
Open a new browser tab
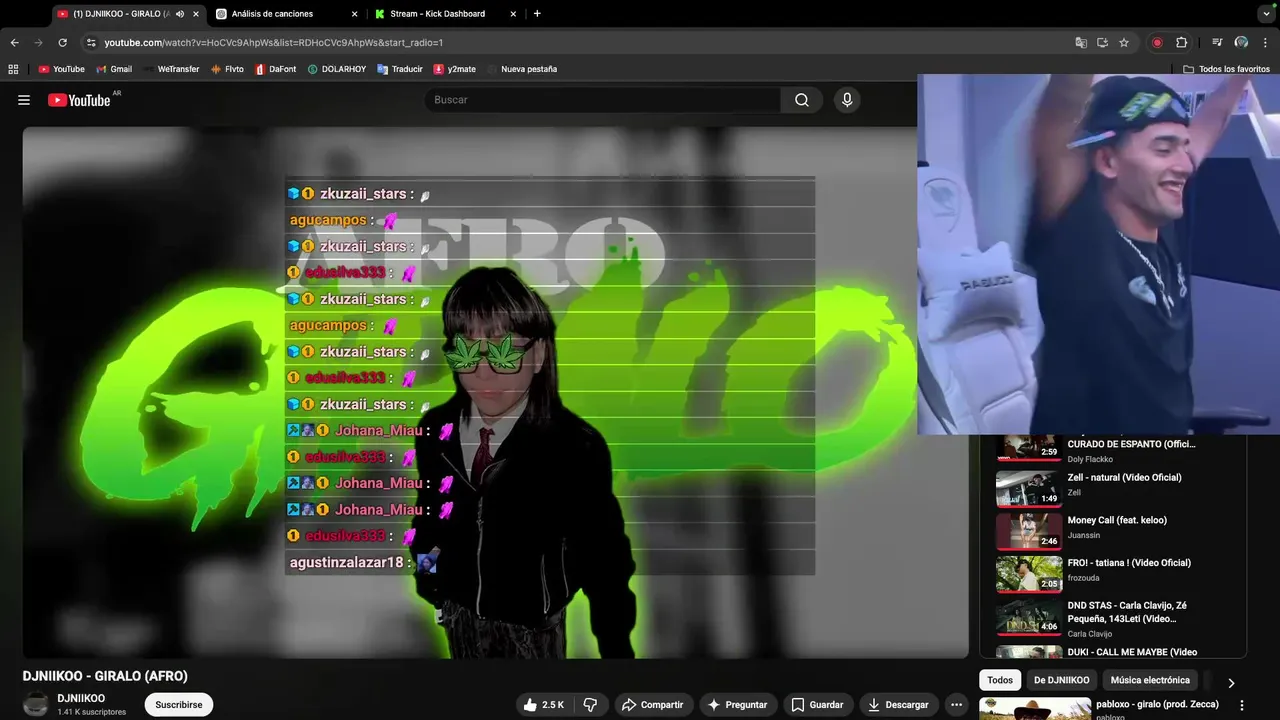click(x=537, y=14)
